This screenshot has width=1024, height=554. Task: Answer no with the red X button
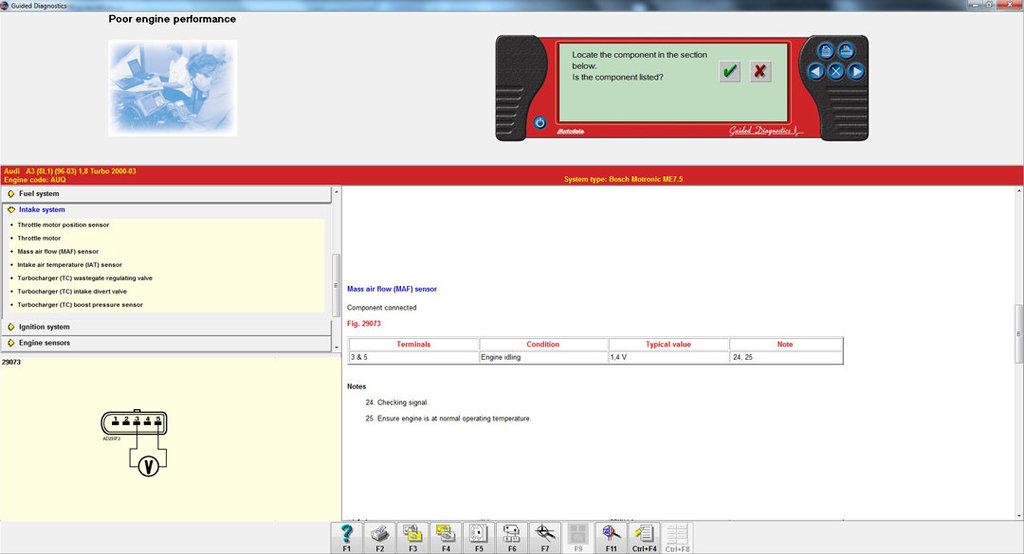point(760,71)
